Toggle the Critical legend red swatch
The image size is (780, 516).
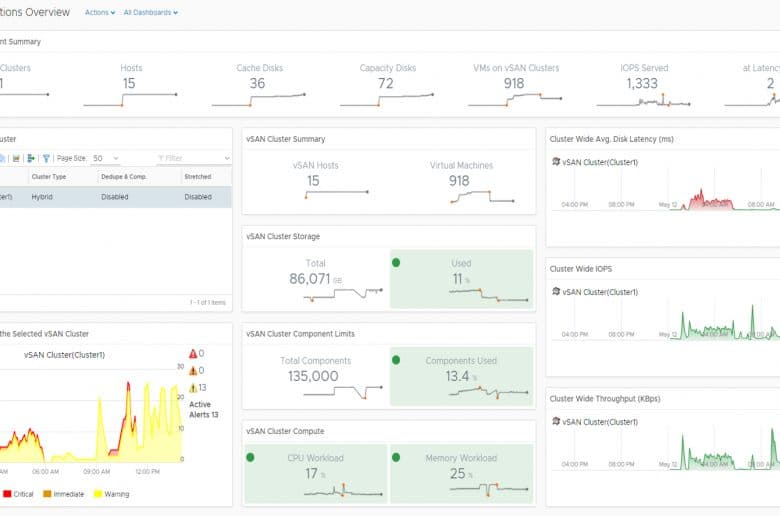pyautogui.click(x=7, y=494)
